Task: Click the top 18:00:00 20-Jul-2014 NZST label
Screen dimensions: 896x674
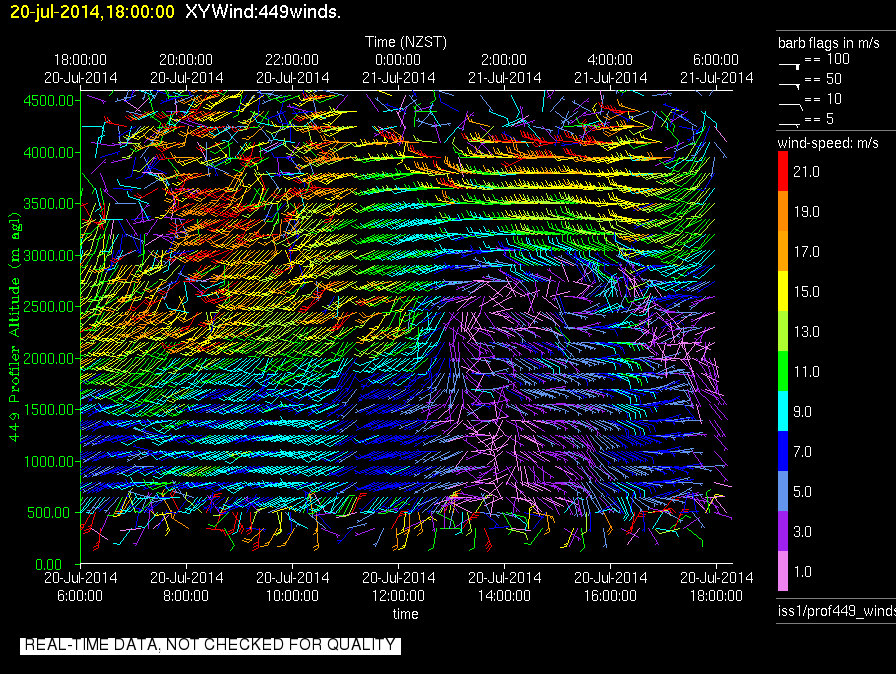Action: [x=81, y=69]
